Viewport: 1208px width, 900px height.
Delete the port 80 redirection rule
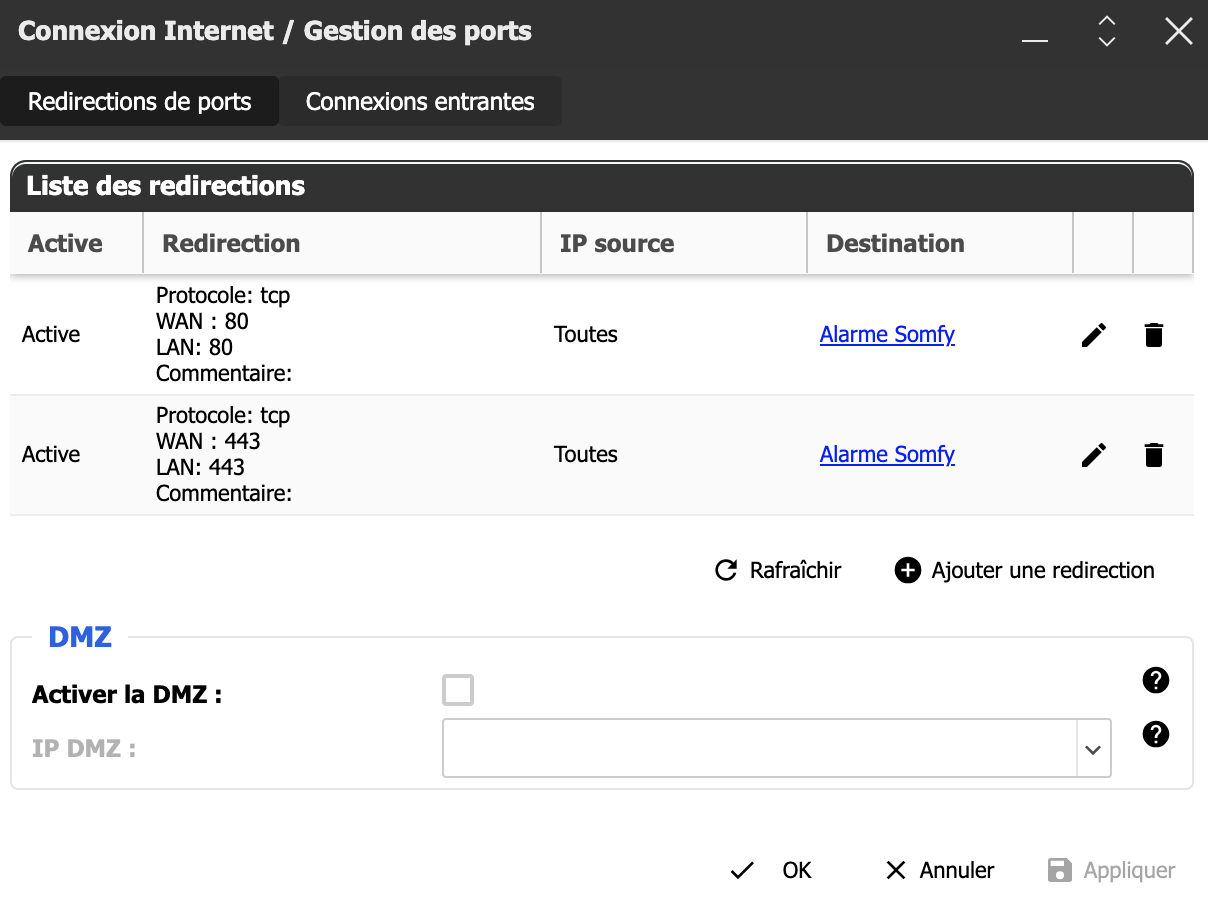[1154, 335]
